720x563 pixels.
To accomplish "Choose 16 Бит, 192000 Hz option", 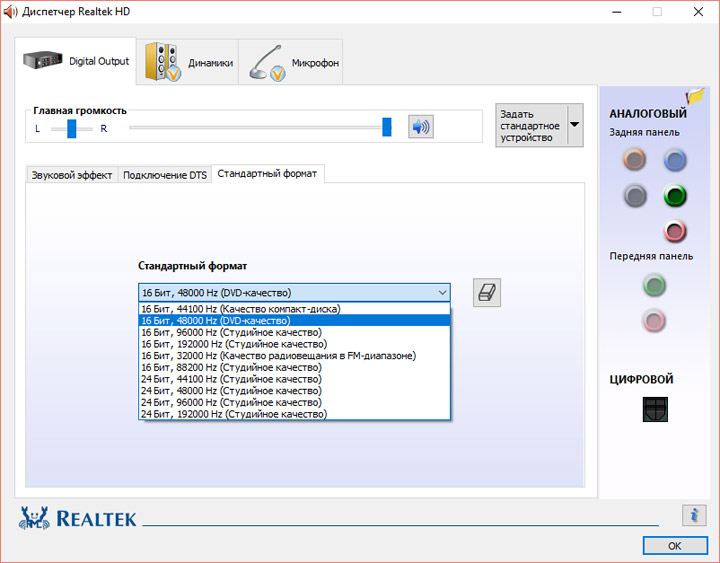I will click(x=294, y=344).
